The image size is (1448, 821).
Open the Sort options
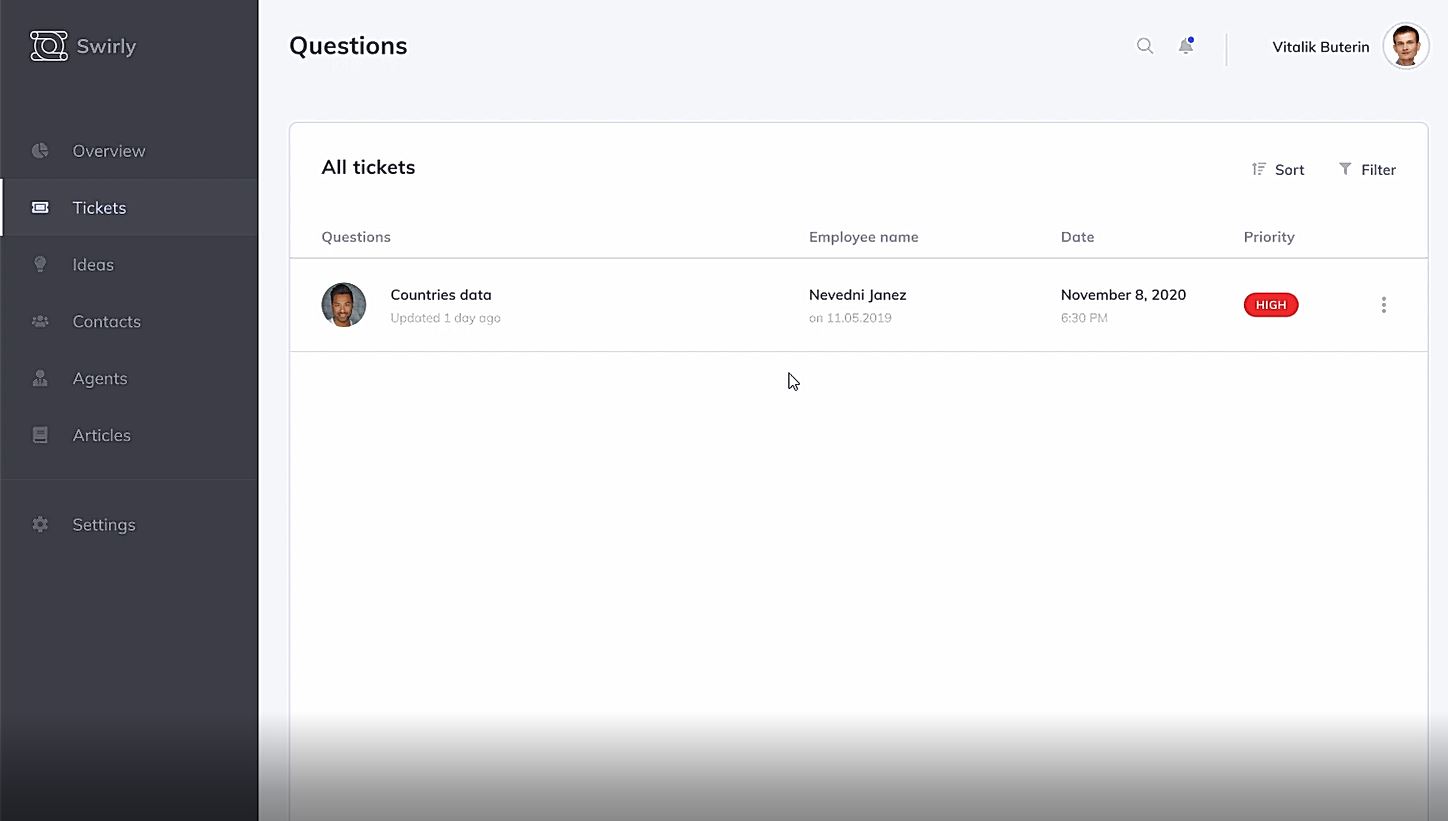click(1278, 170)
